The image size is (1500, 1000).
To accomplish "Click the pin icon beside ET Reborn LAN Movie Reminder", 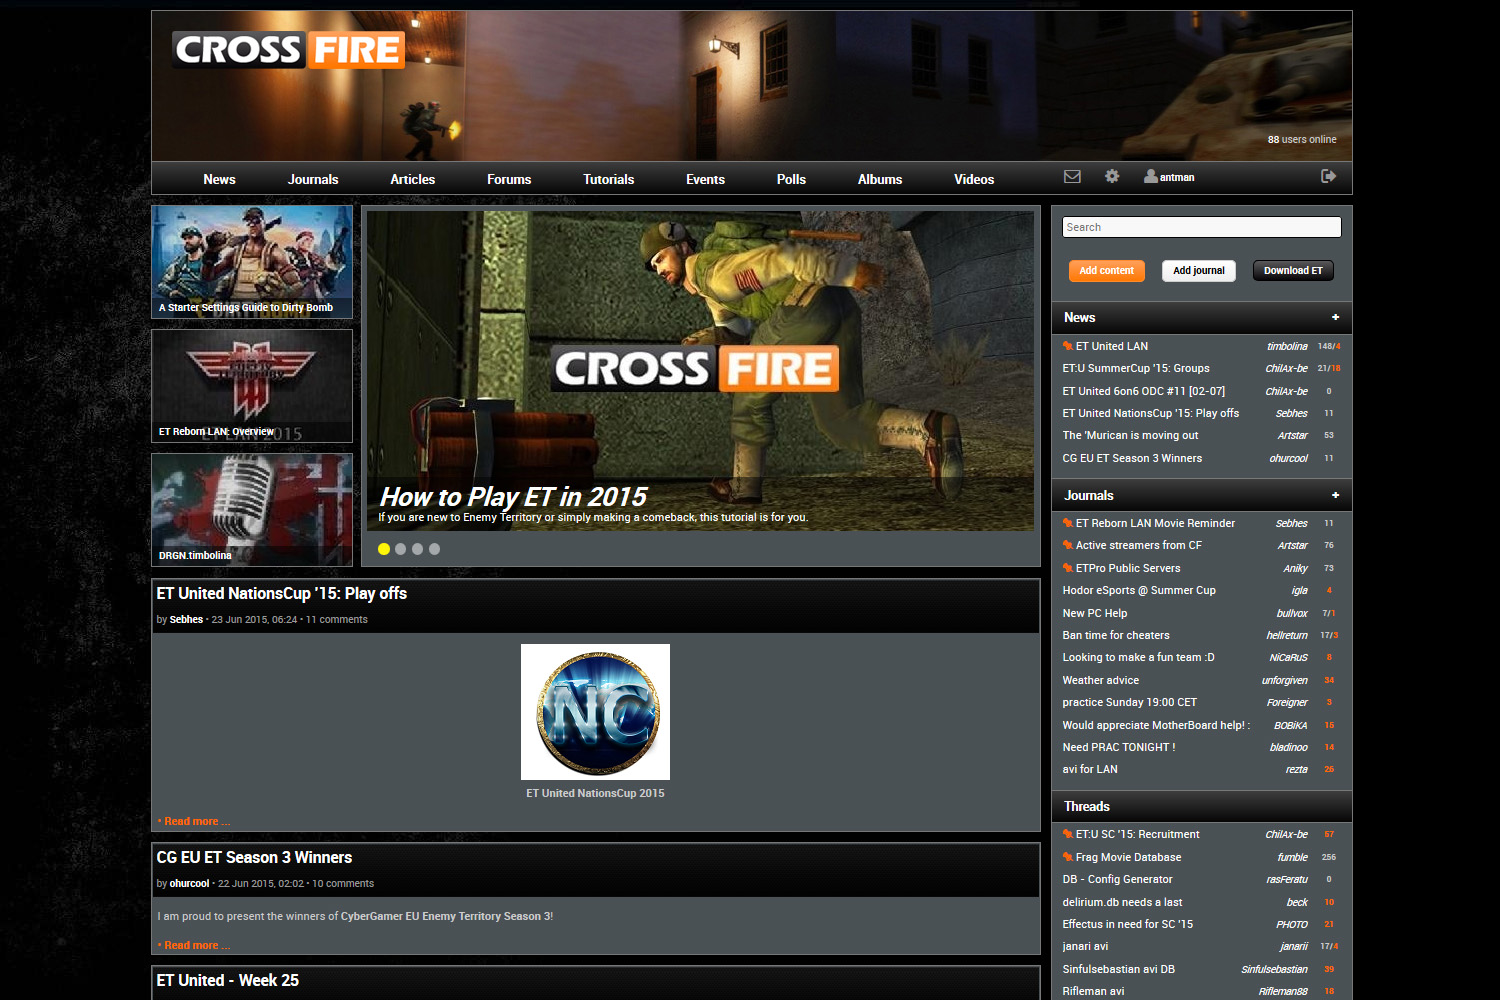I will coord(1068,523).
